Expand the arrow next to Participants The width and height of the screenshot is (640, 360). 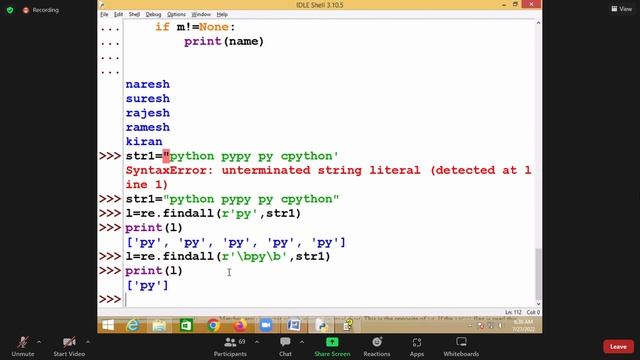[257, 342]
